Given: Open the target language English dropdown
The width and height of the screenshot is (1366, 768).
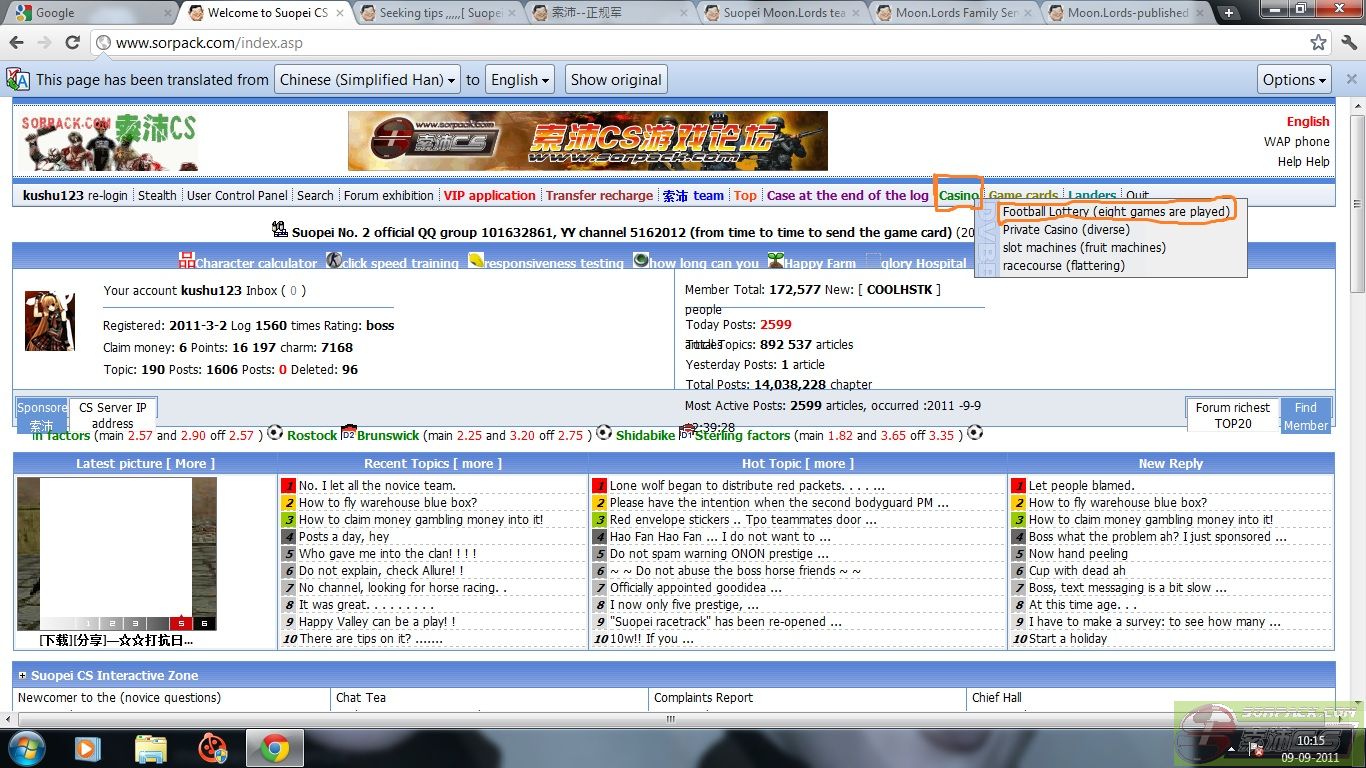Looking at the screenshot, I should (520, 80).
